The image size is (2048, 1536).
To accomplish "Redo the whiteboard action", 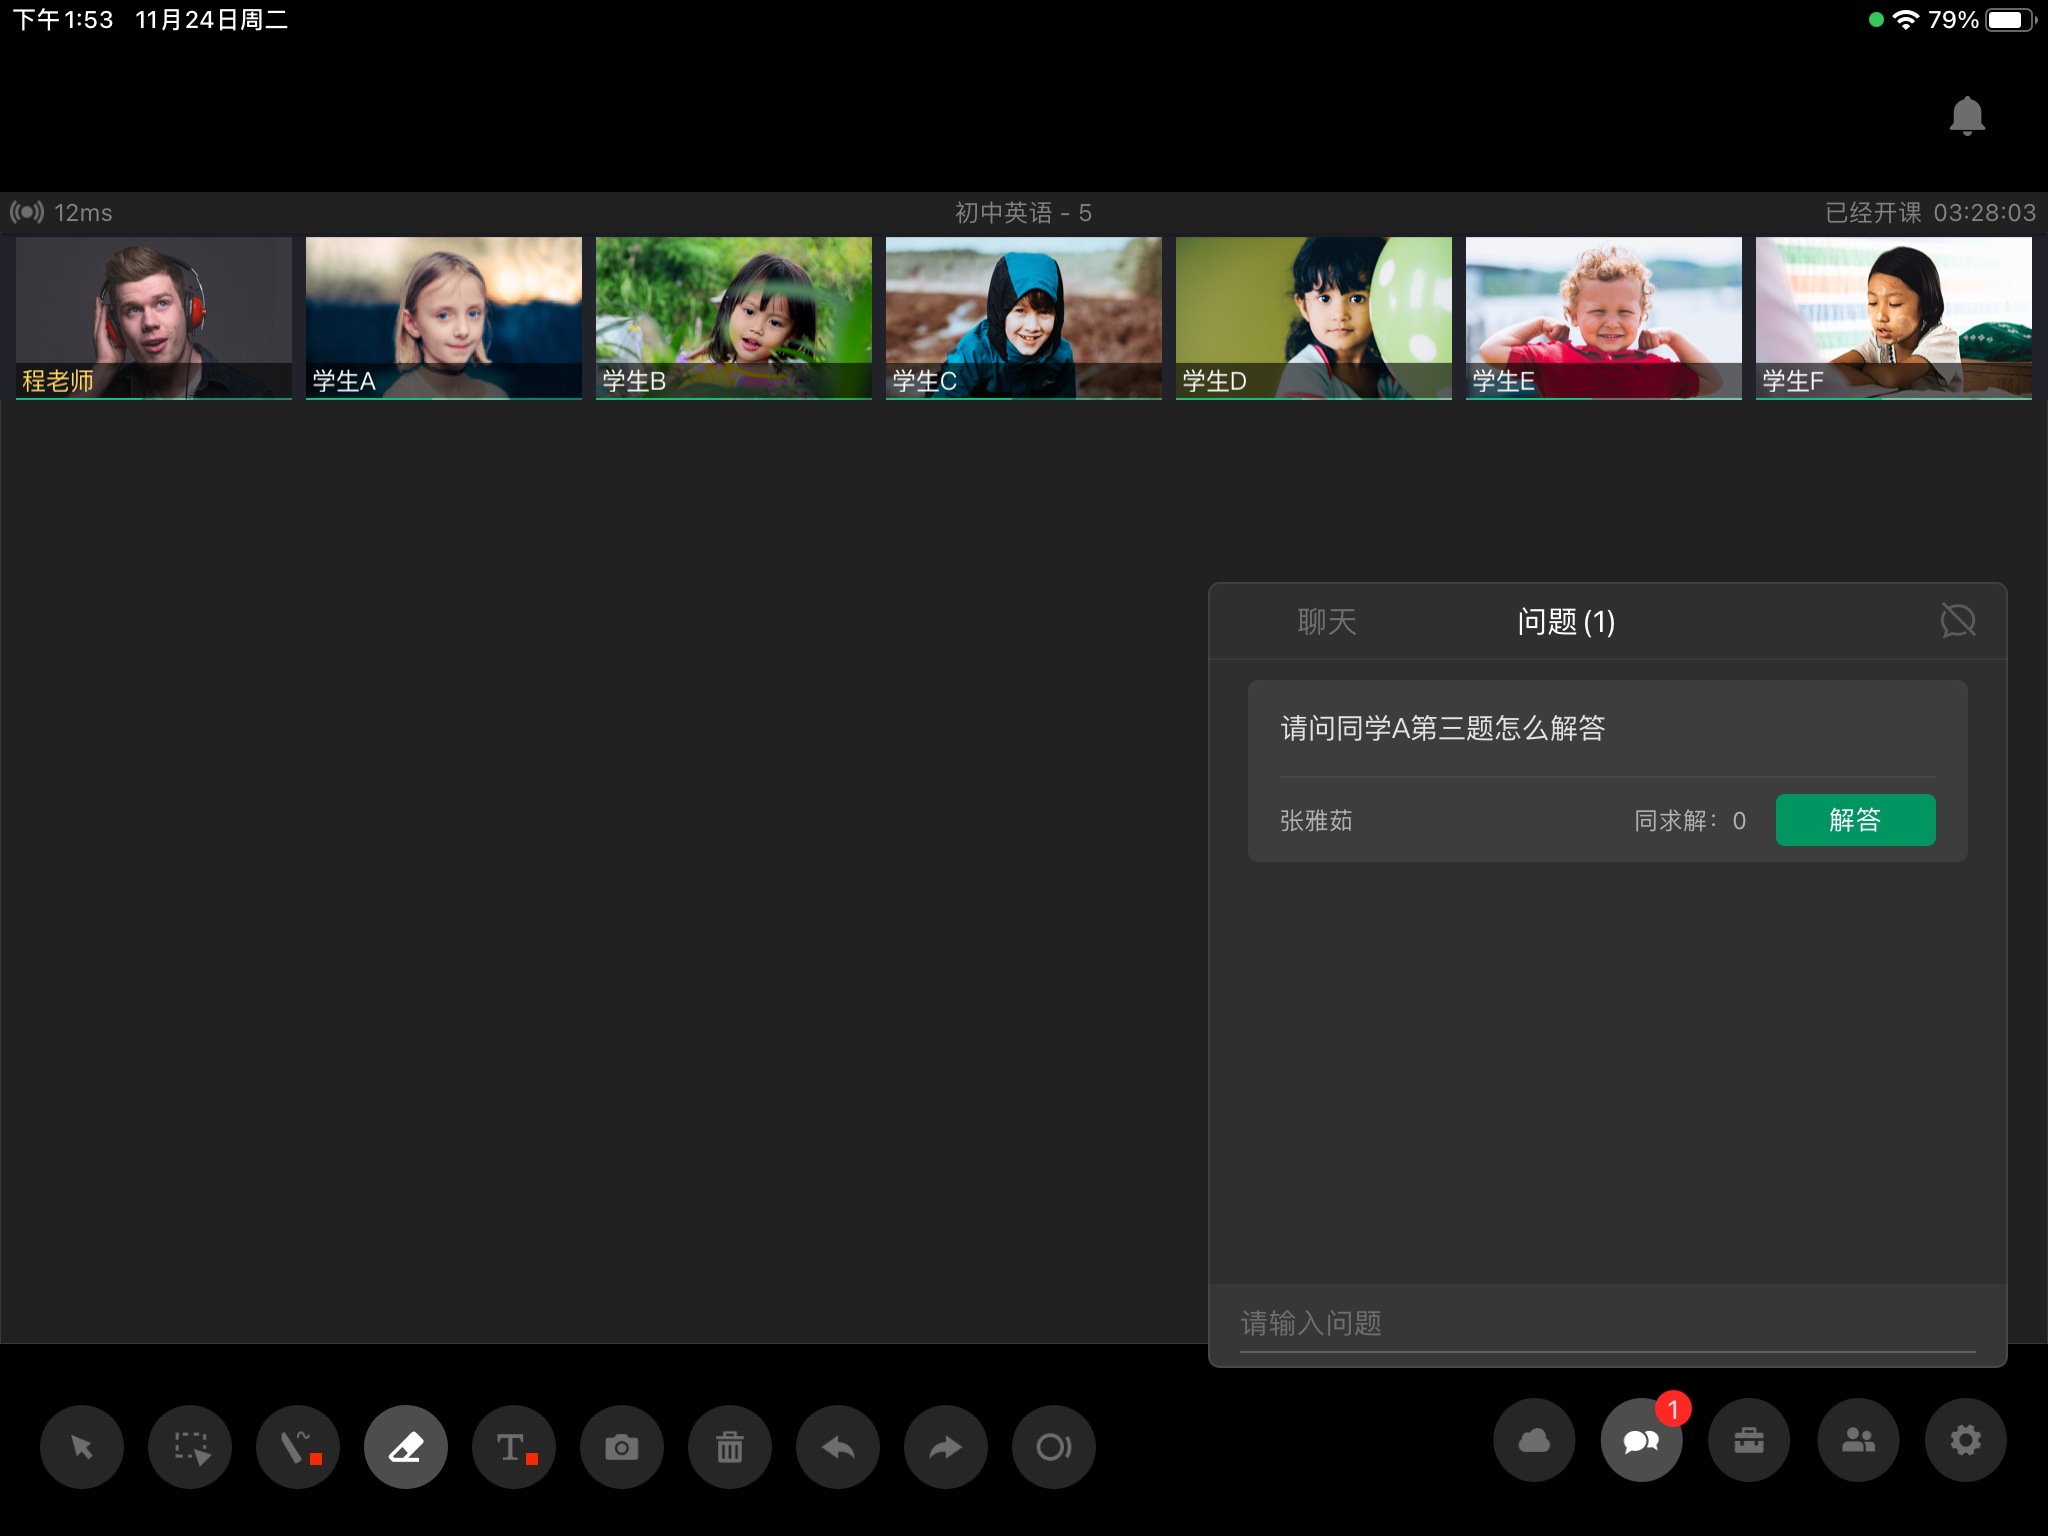I will 946,1446.
